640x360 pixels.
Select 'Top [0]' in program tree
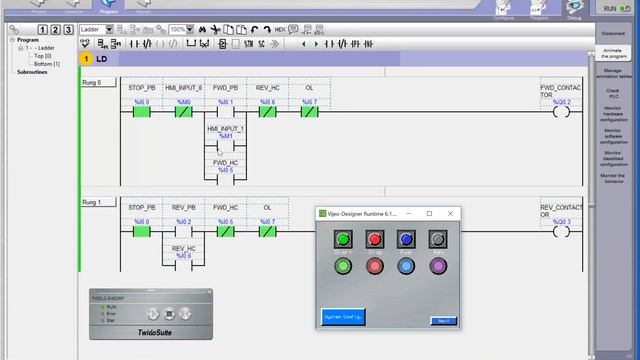[43, 56]
